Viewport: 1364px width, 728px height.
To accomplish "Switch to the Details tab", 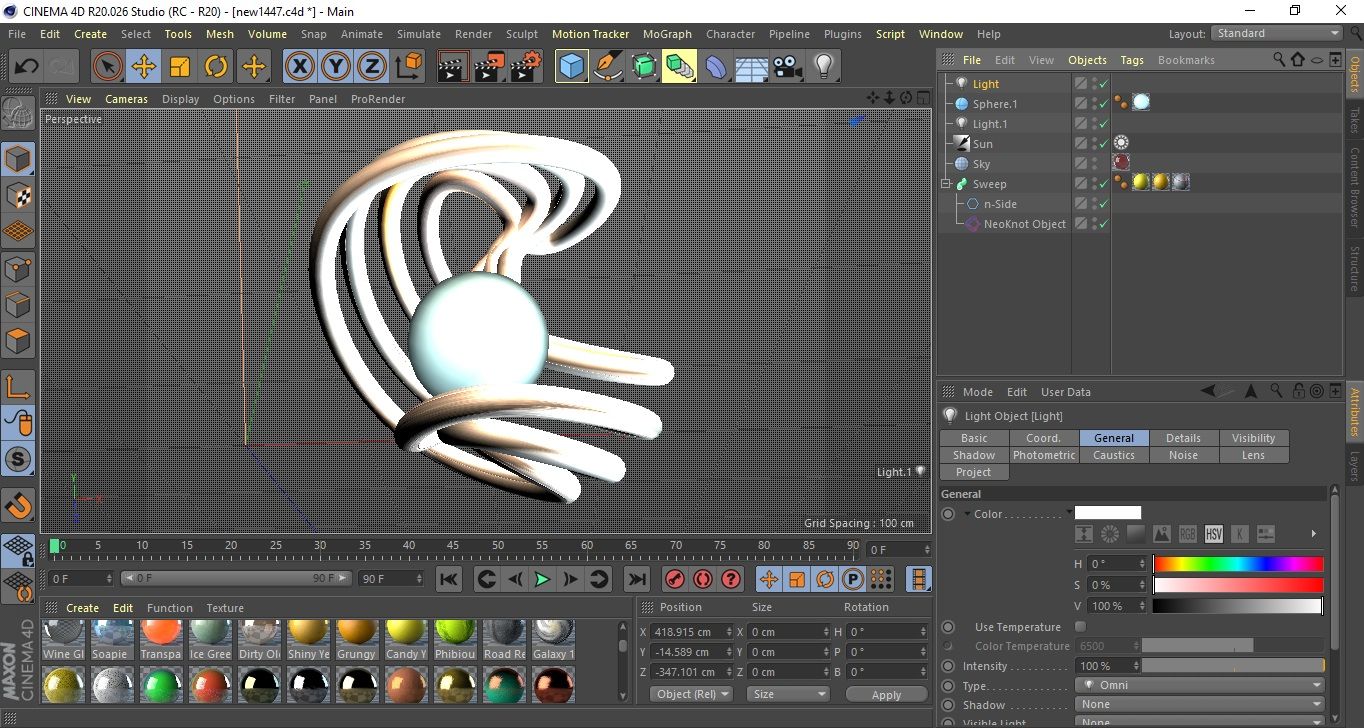I will (1183, 438).
